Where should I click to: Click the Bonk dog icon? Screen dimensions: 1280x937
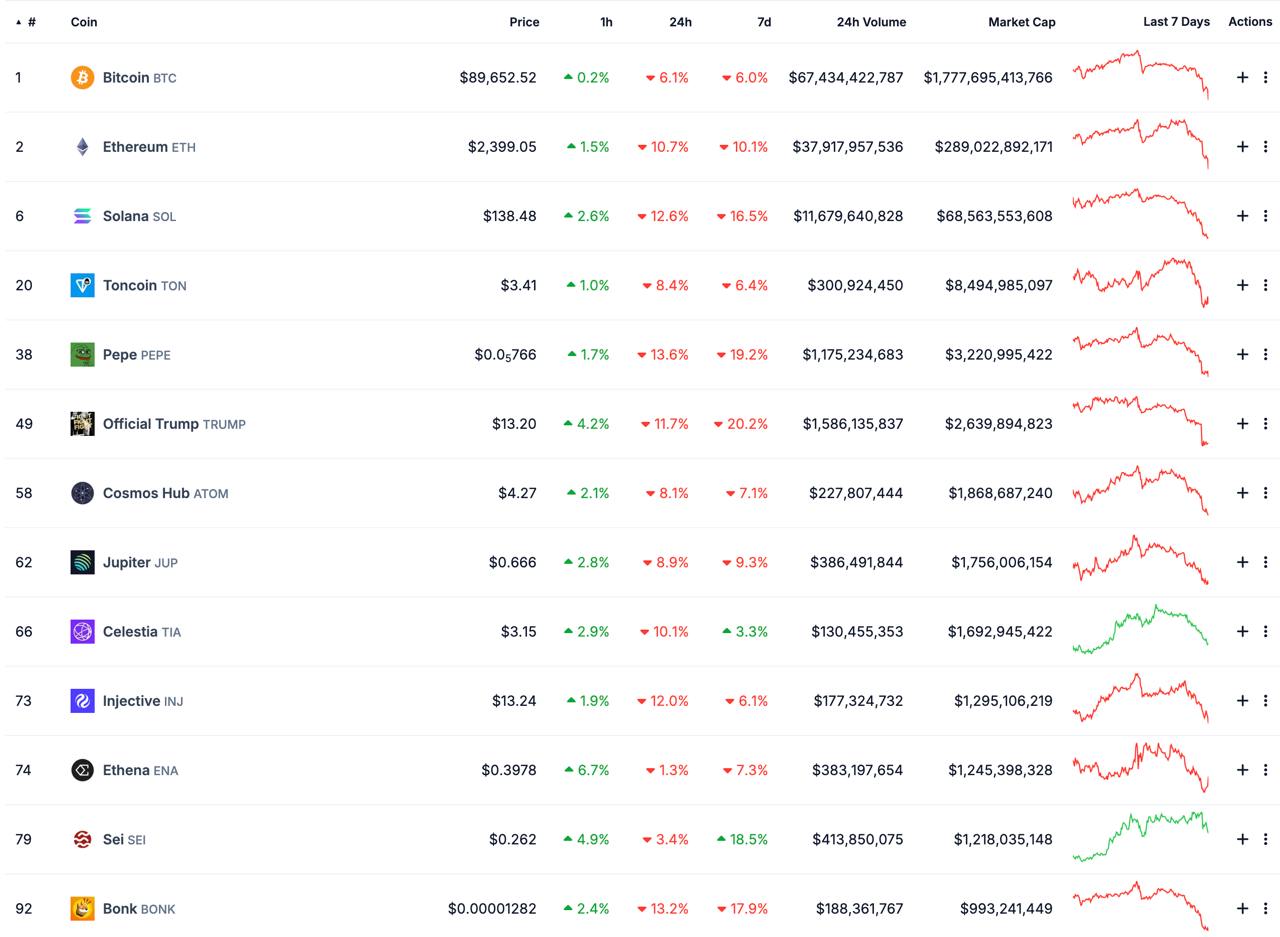coord(82,908)
